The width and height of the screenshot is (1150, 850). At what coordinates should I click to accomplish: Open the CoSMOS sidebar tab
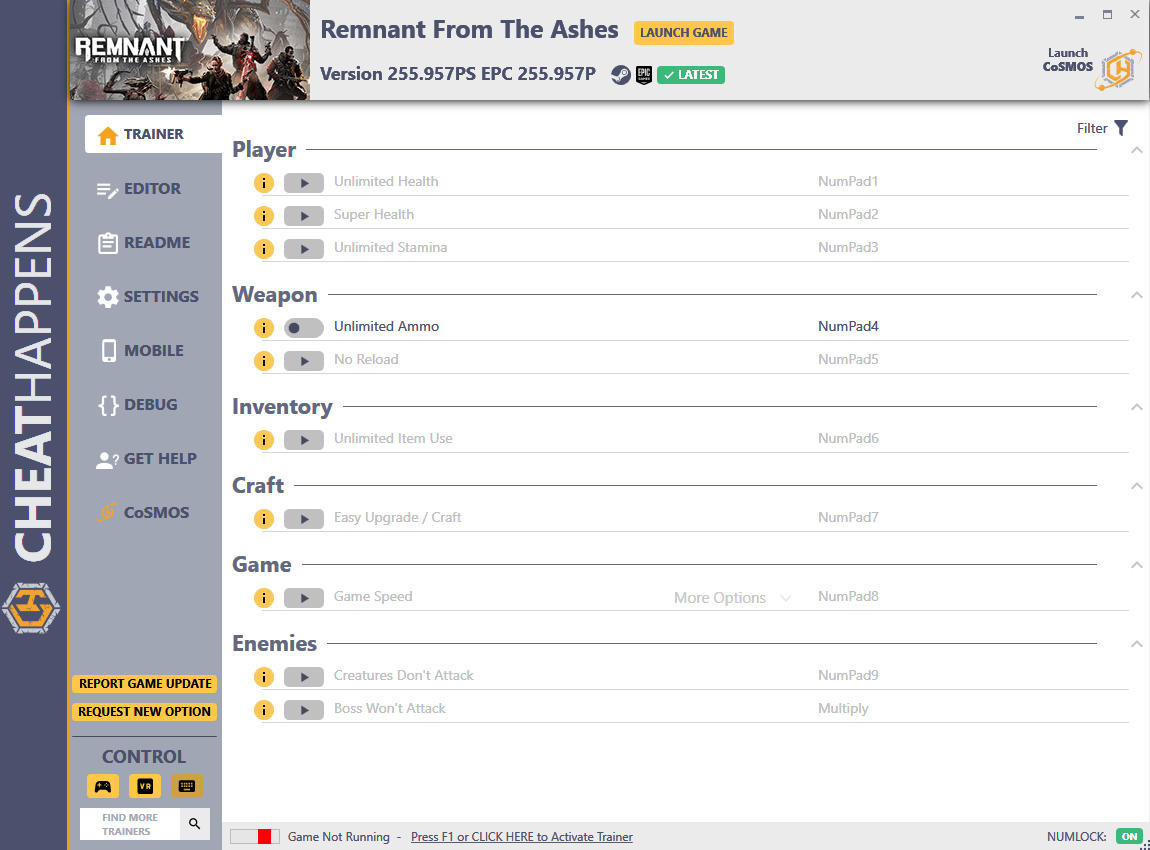click(143, 513)
